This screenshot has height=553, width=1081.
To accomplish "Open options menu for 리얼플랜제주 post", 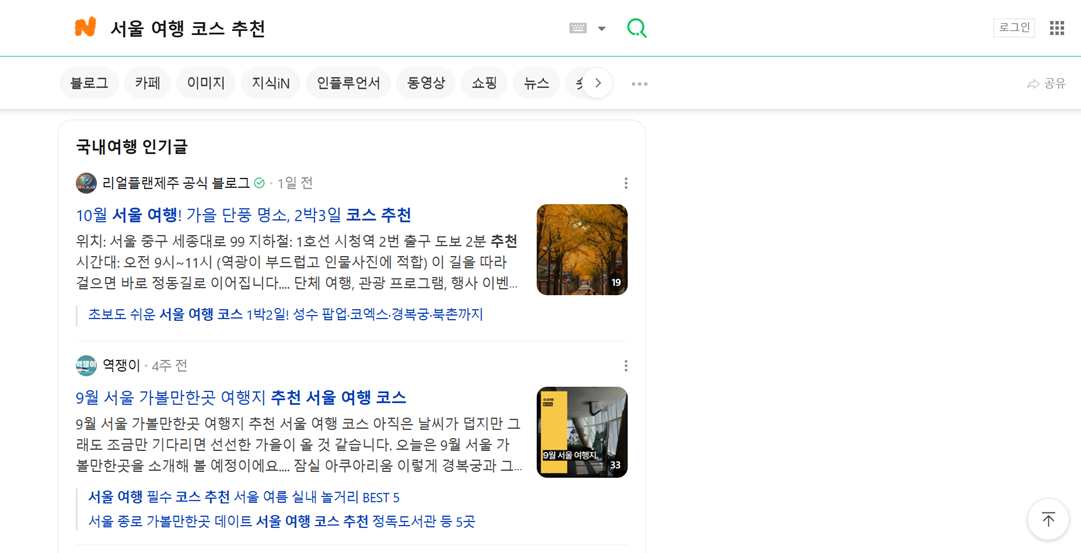I will point(626,183).
